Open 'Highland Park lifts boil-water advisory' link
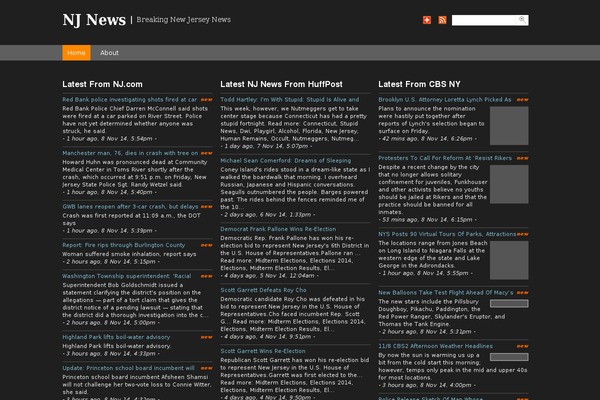Screen dimensions: 600x400 [116, 337]
